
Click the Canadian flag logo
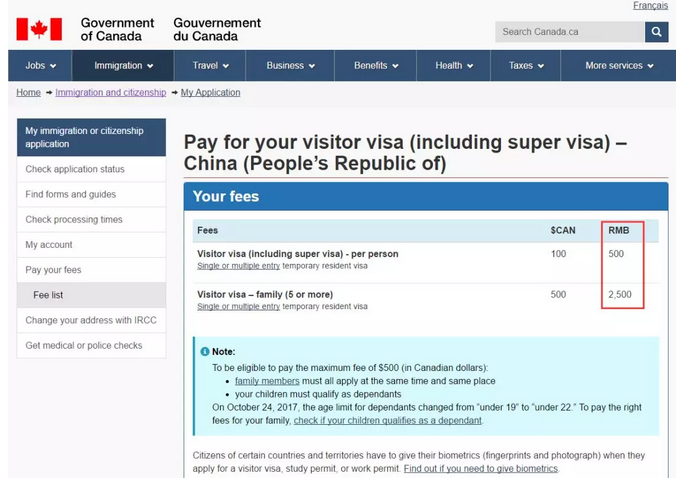39,30
